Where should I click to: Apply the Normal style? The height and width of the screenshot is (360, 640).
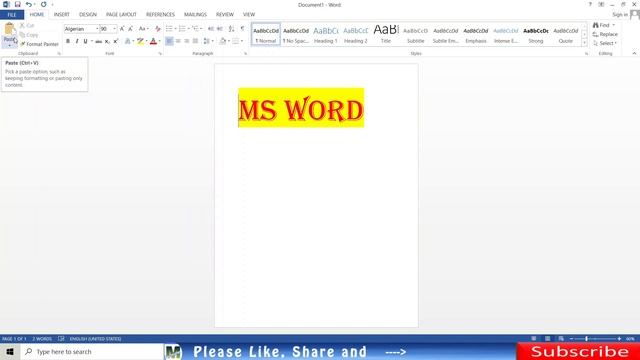coord(266,34)
